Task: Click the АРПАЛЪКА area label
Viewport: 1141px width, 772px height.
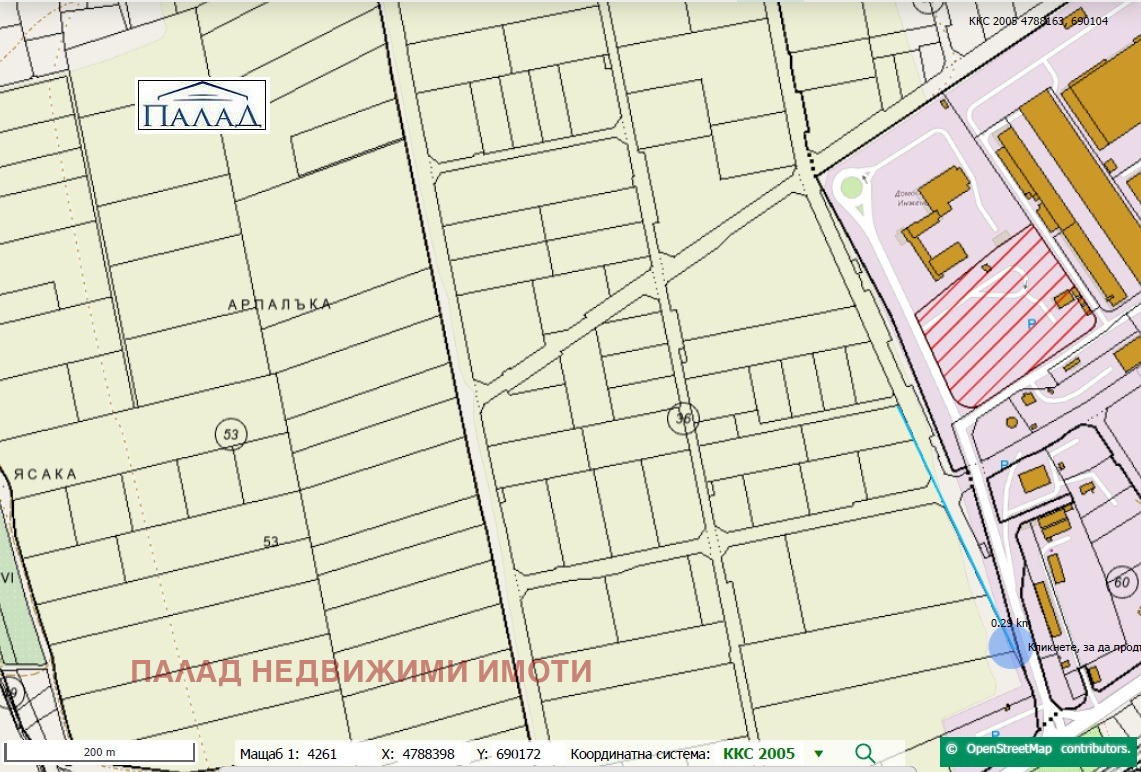Action: pyautogui.click(x=279, y=304)
